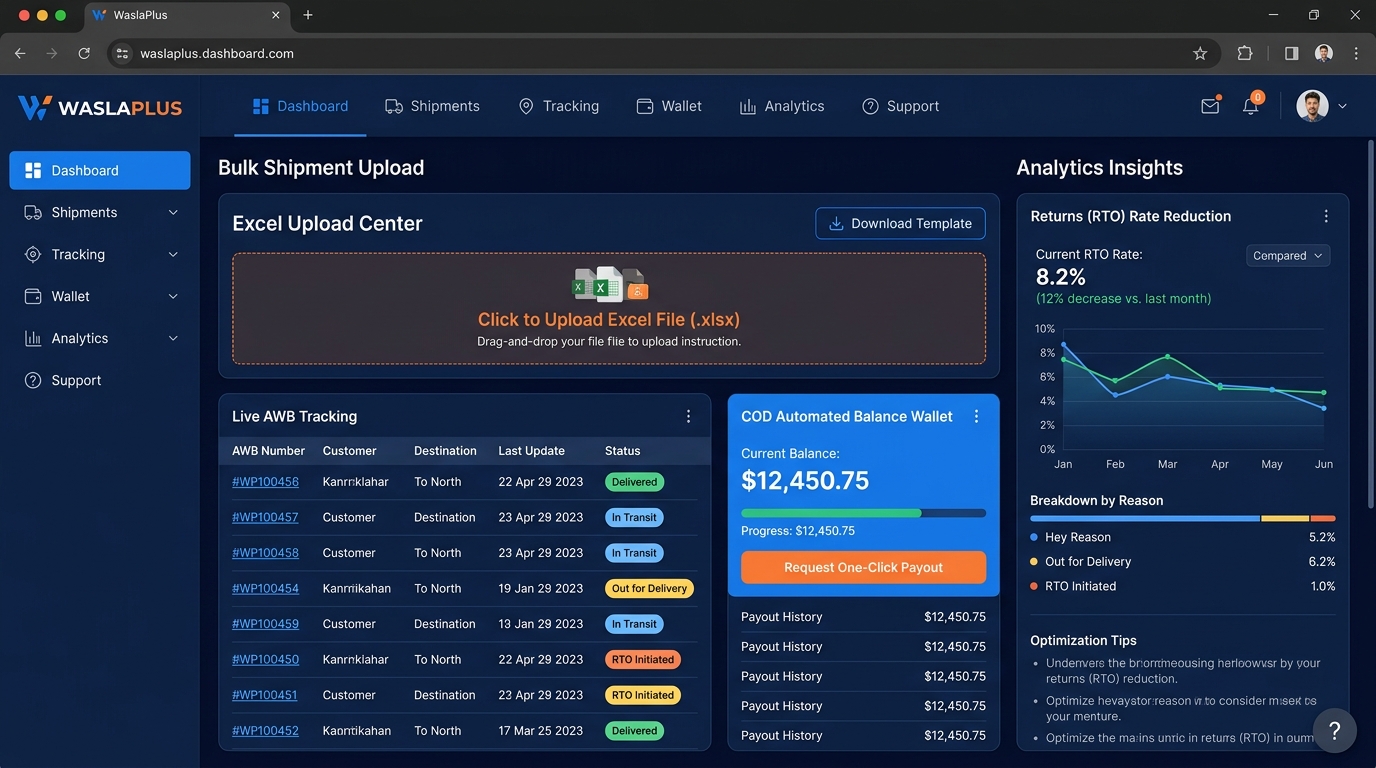Click the Out for Delivery status badge
This screenshot has height=768, width=1376.
650,589
